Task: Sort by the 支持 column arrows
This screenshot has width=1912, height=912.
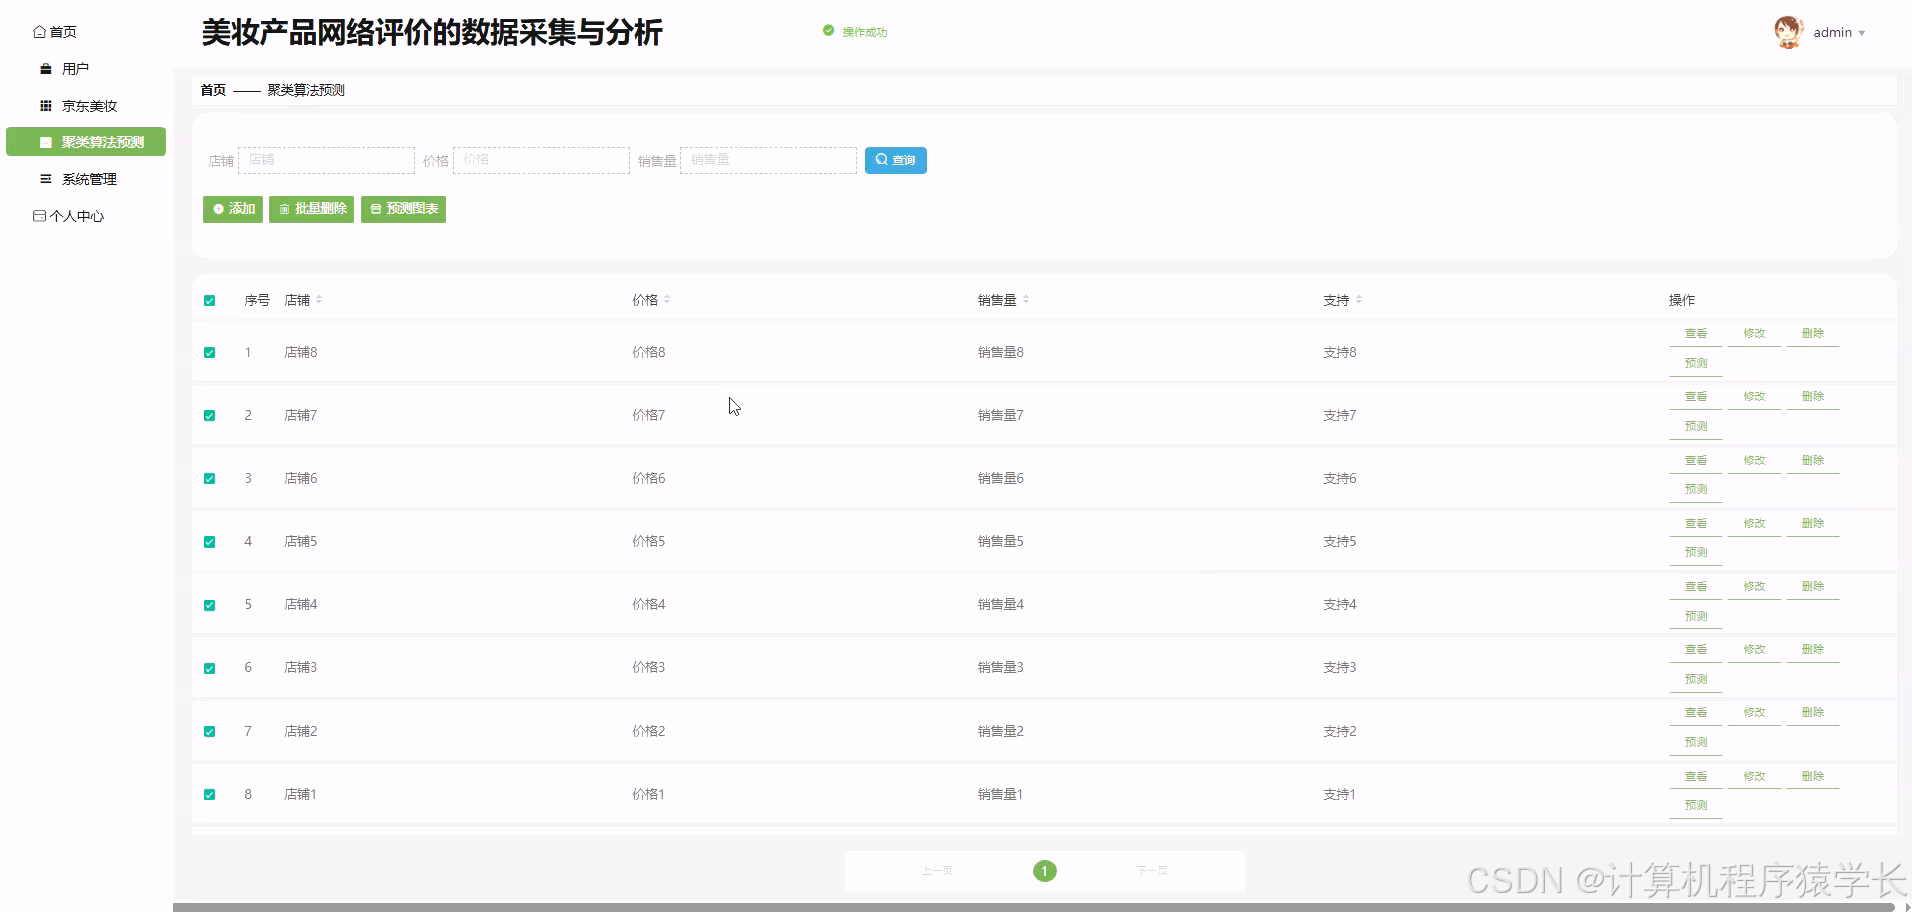Action: coord(1359,300)
